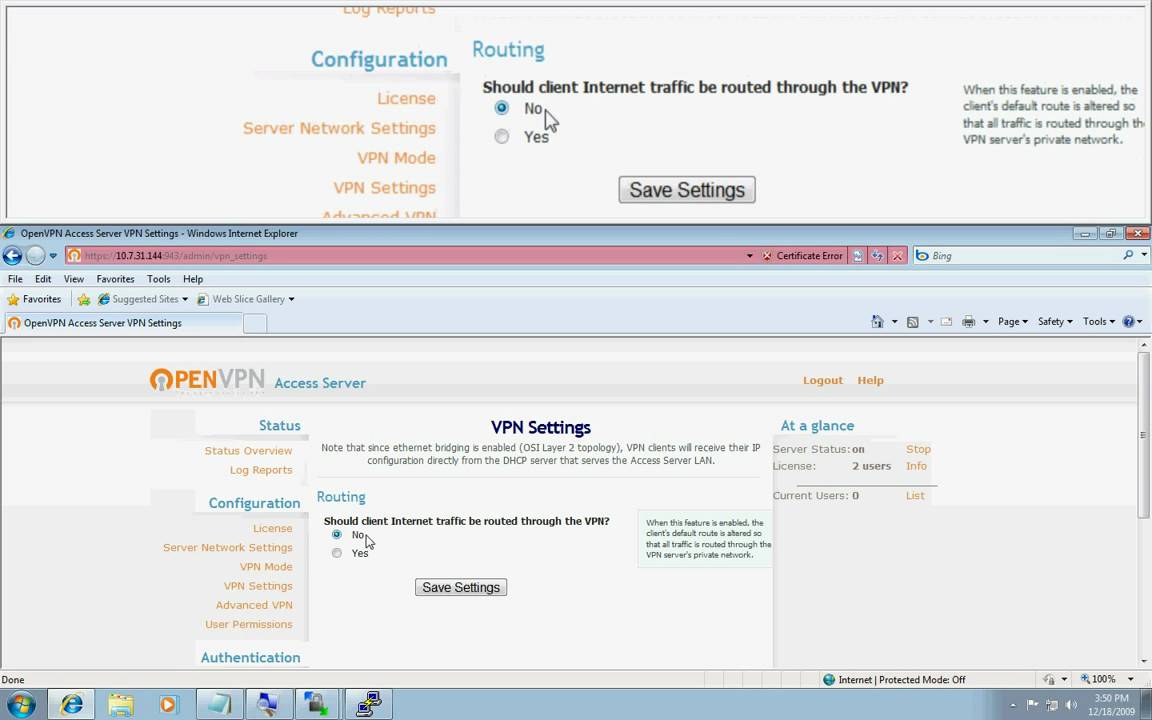This screenshot has height=720, width=1152.
Task: Open the Web Slice Gallery dropdown
Action: click(x=245, y=299)
